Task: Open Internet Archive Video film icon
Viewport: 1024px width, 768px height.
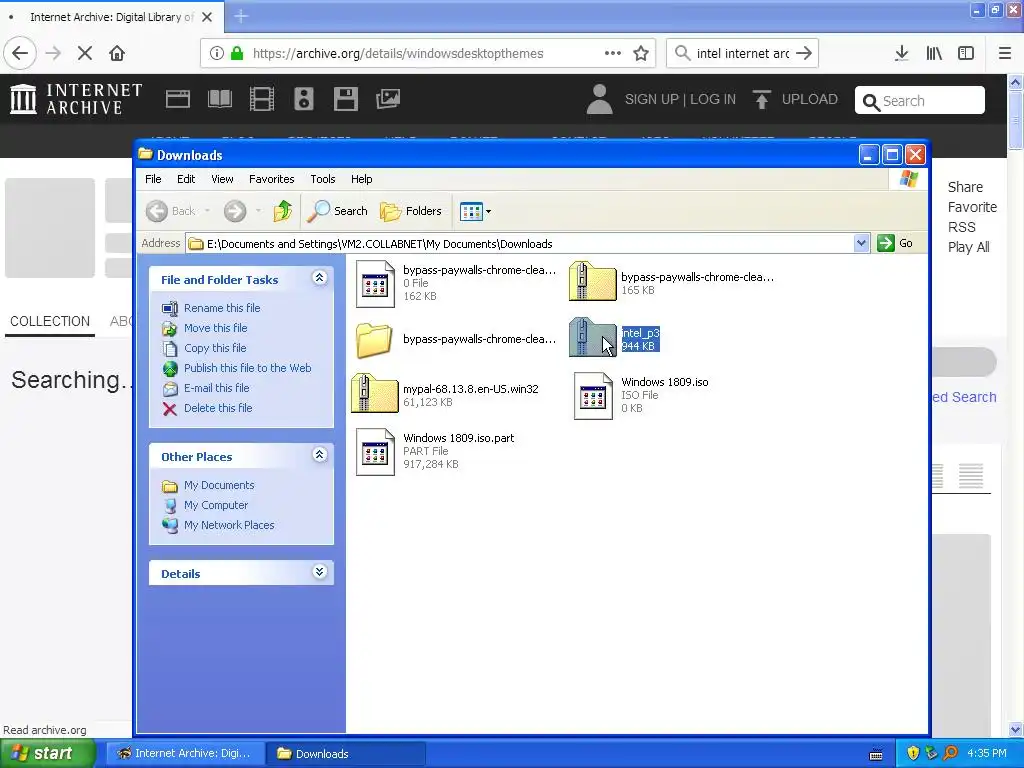Action: pos(262,99)
